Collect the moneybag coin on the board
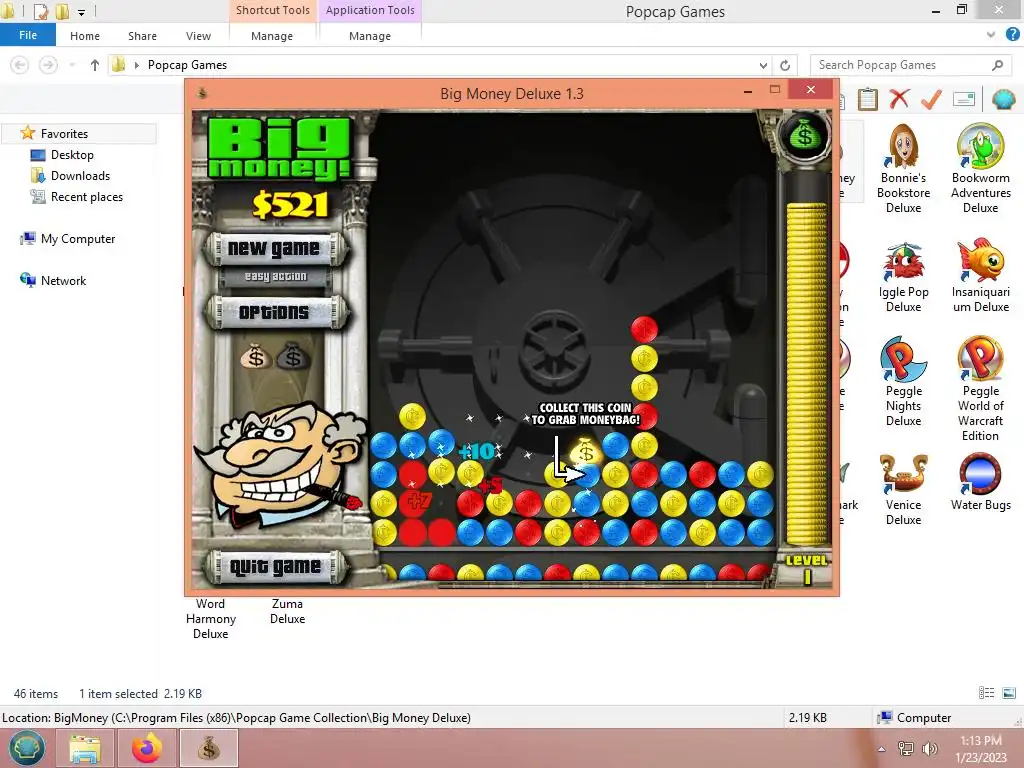 (586, 475)
